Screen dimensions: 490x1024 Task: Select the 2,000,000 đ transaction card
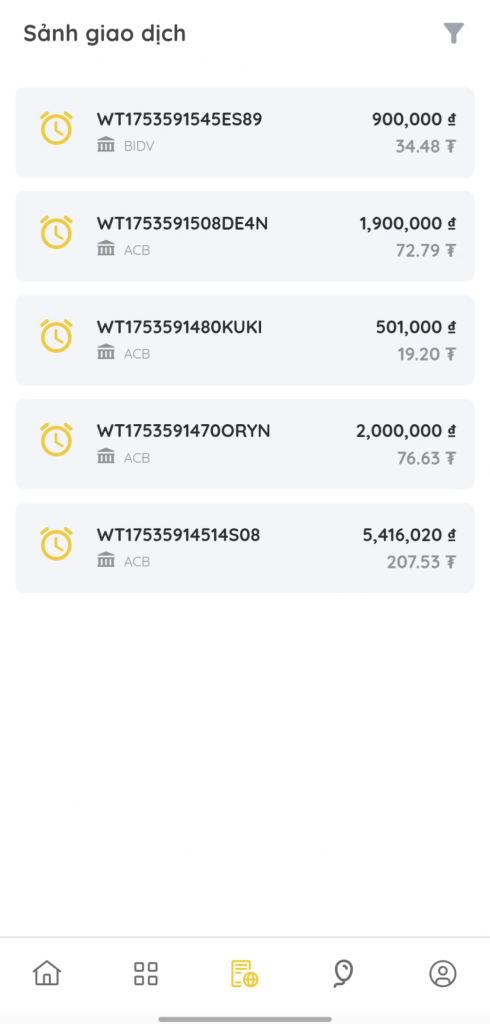coord(245,444)
